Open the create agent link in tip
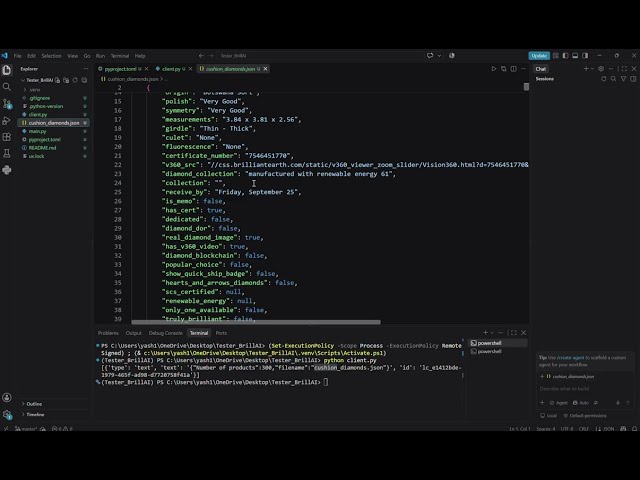This screenshot has width=640, height=480. [570, 358]
